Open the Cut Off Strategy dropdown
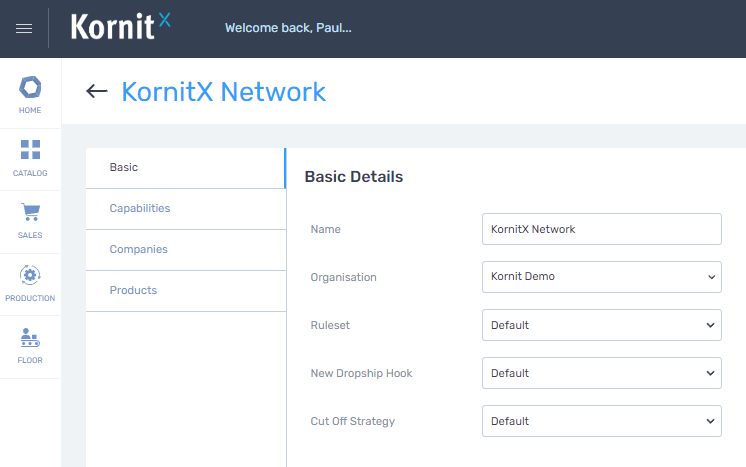Image resolution: width=746 pixels, height=467 pixels. (601, 421)
